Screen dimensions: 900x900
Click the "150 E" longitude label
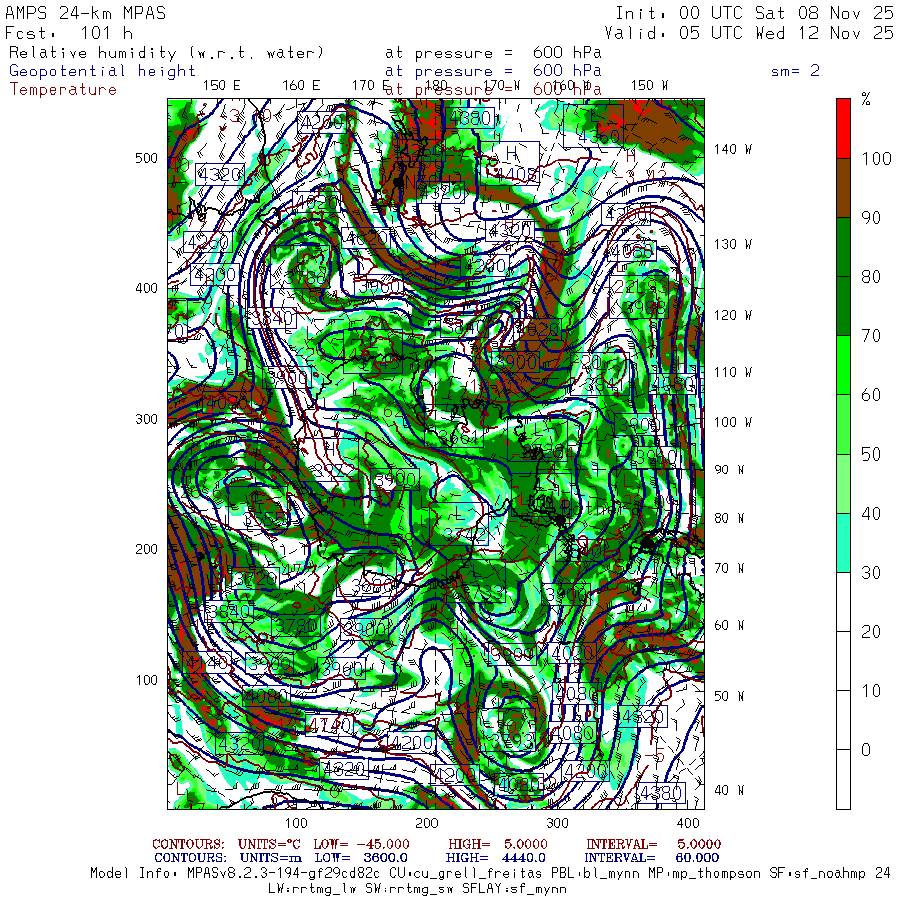[x=222, y=86]
